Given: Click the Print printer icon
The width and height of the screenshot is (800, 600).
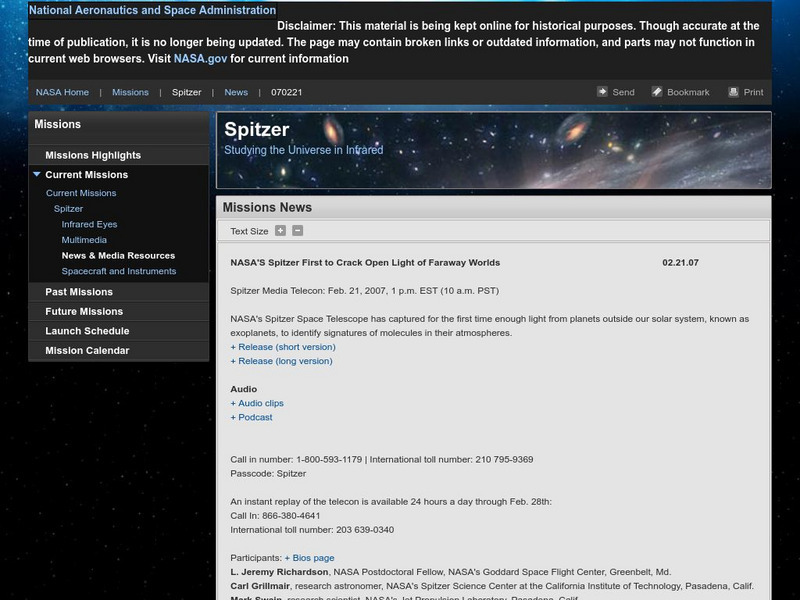Looking at the screenshot, I should coord(733,92).
